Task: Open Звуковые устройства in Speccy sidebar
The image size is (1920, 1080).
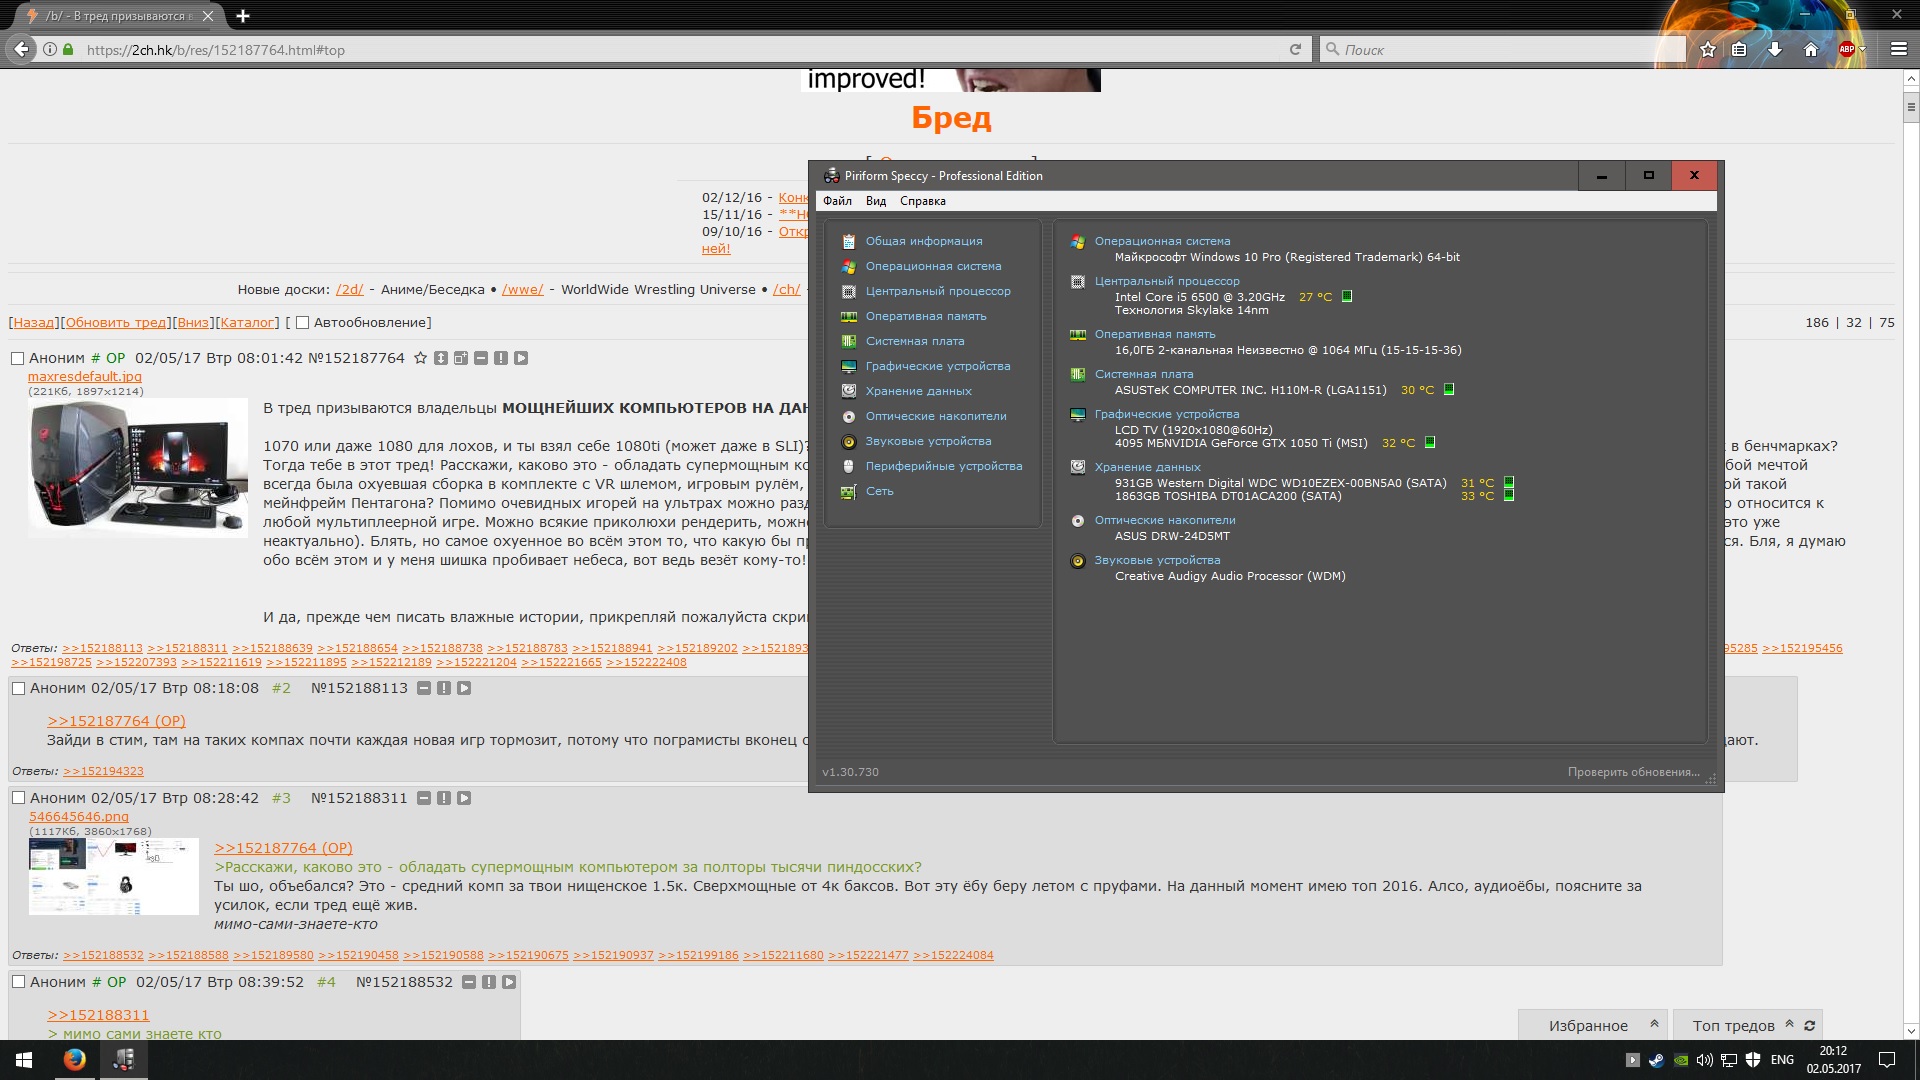Action: coord(928,441)
